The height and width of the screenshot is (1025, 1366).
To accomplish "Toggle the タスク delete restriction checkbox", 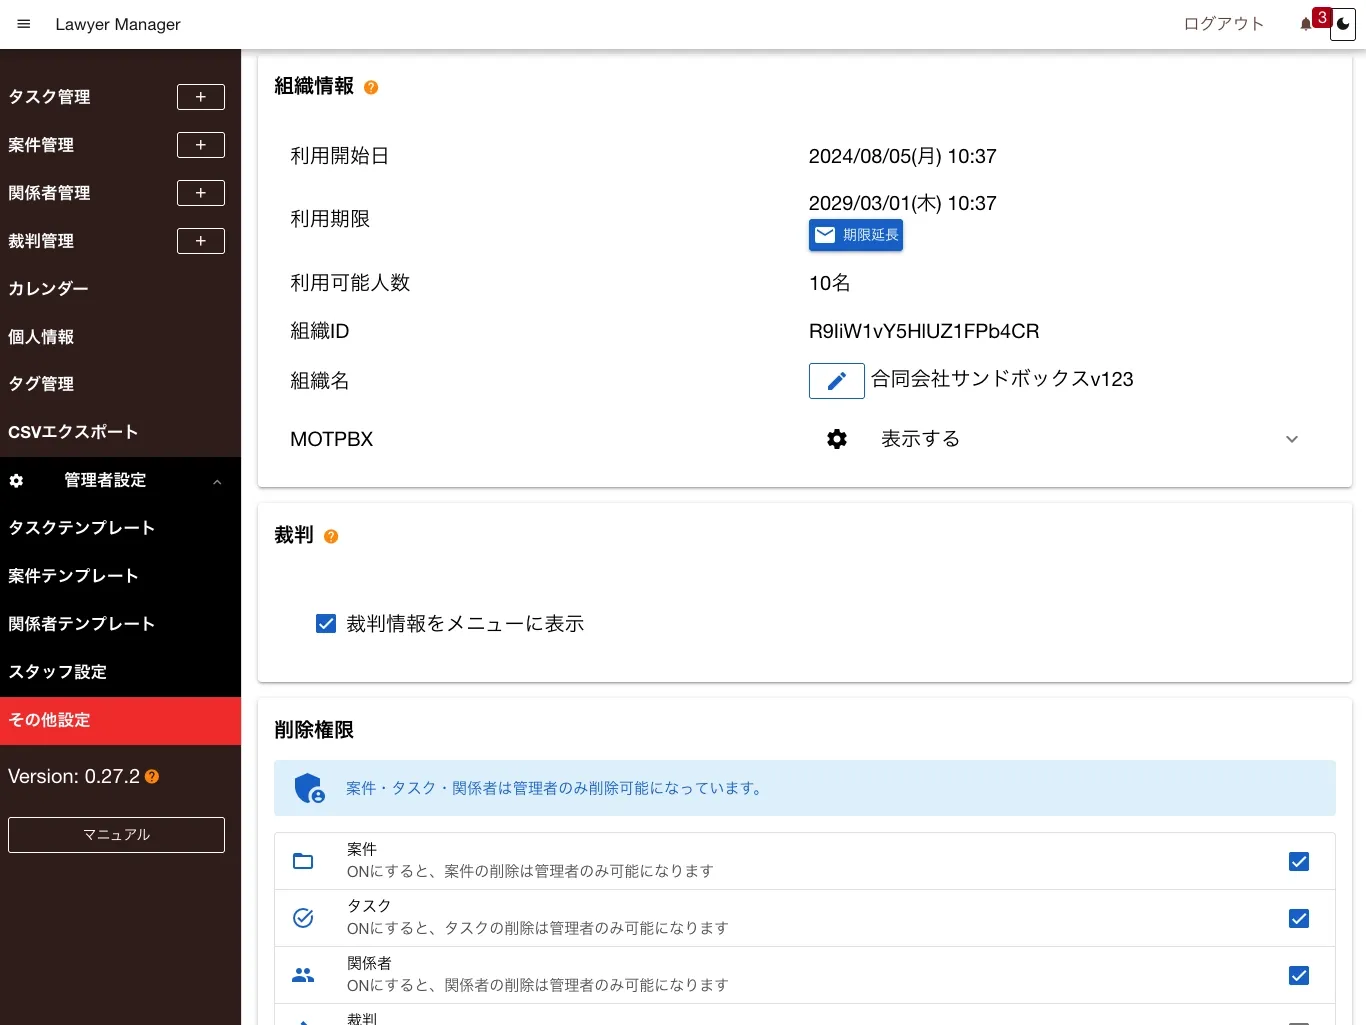I will 1299,919.
